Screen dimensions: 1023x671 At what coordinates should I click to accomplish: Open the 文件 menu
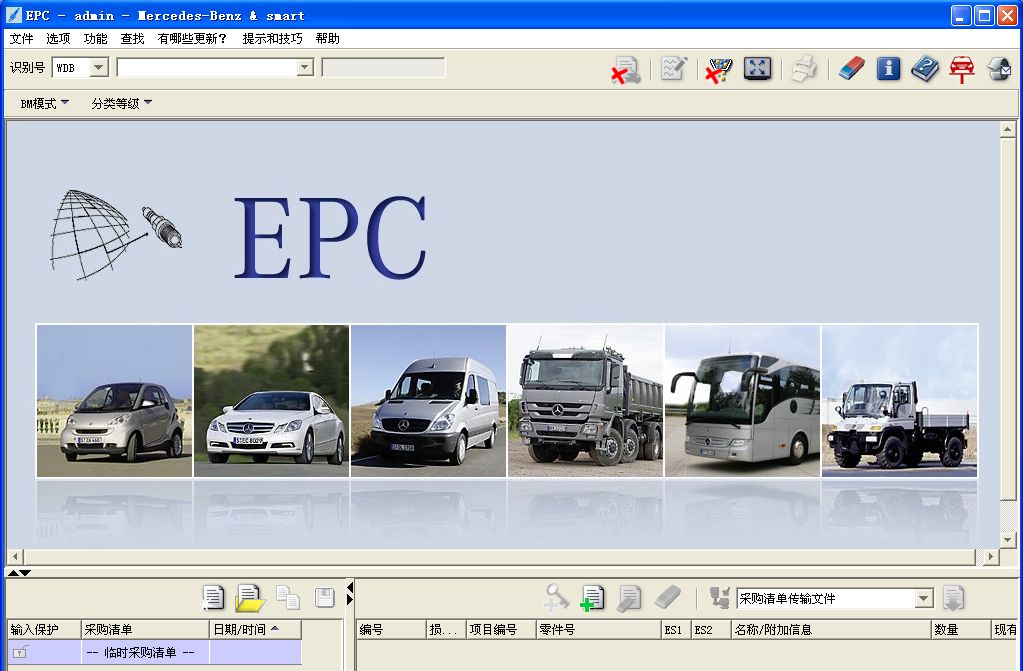[21, 39]
